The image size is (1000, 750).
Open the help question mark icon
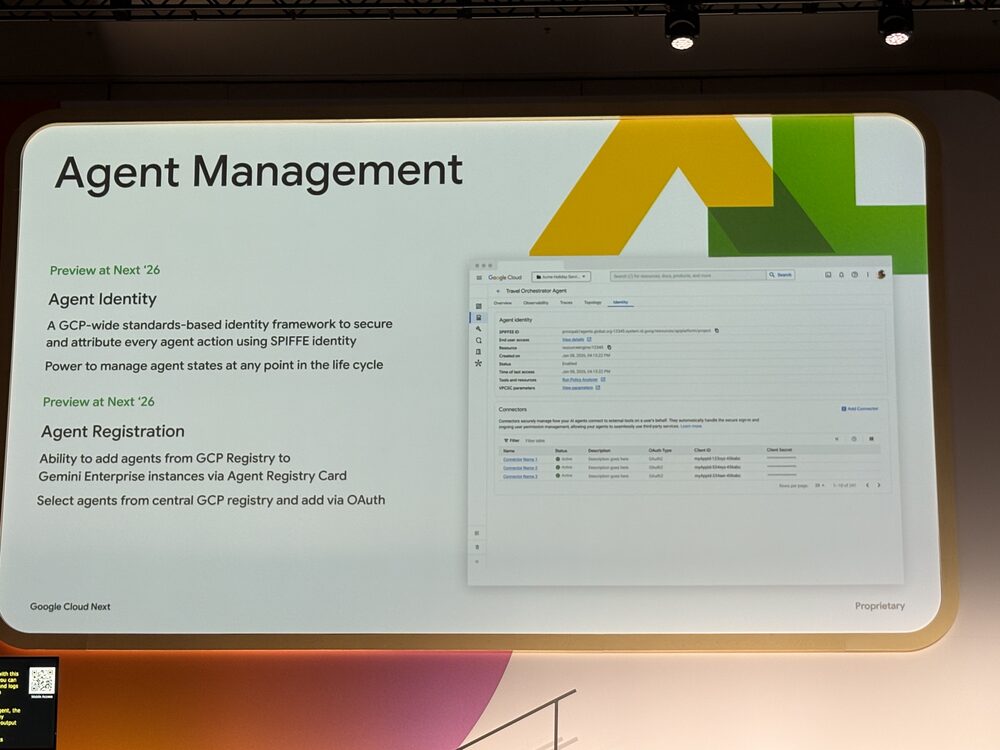pyautogui.click(x=854, y=275)
